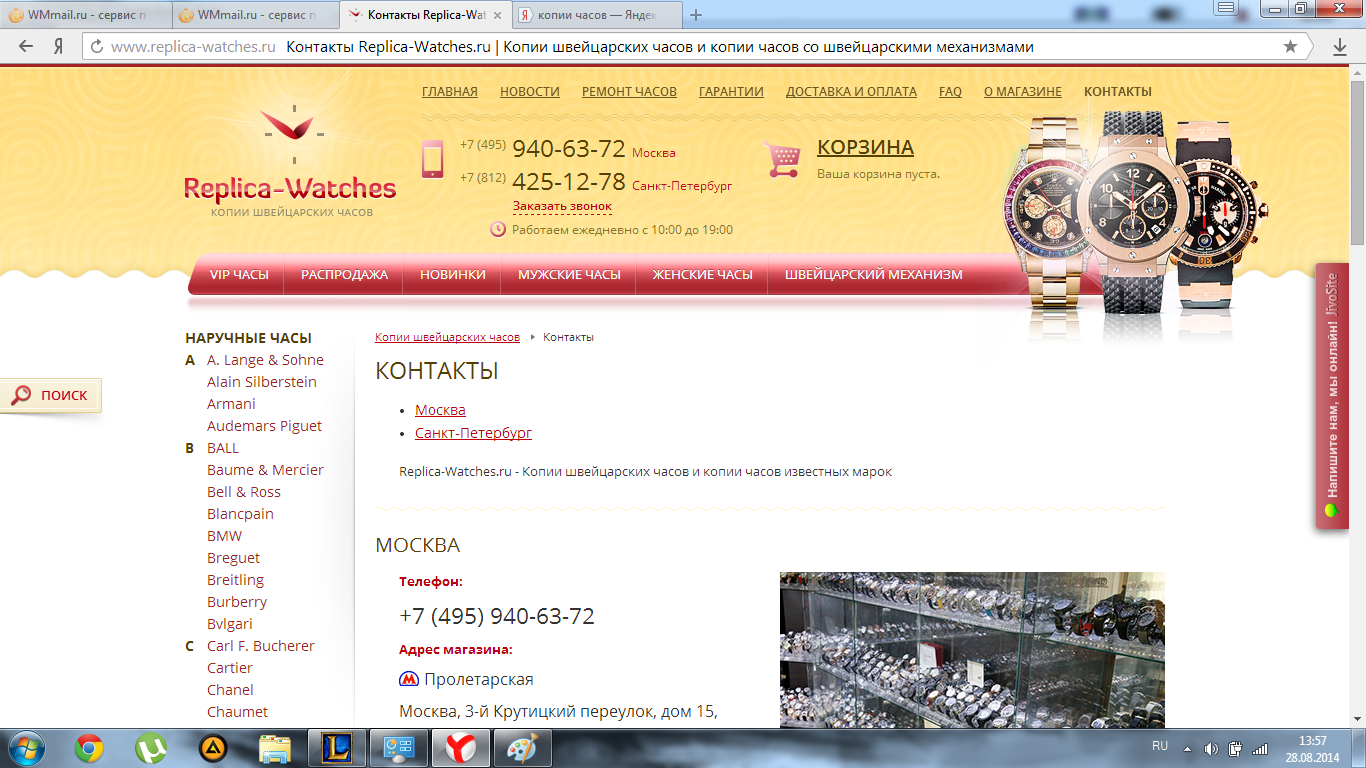
Task: Open the Мужские часы category
Action: (569, 274)
